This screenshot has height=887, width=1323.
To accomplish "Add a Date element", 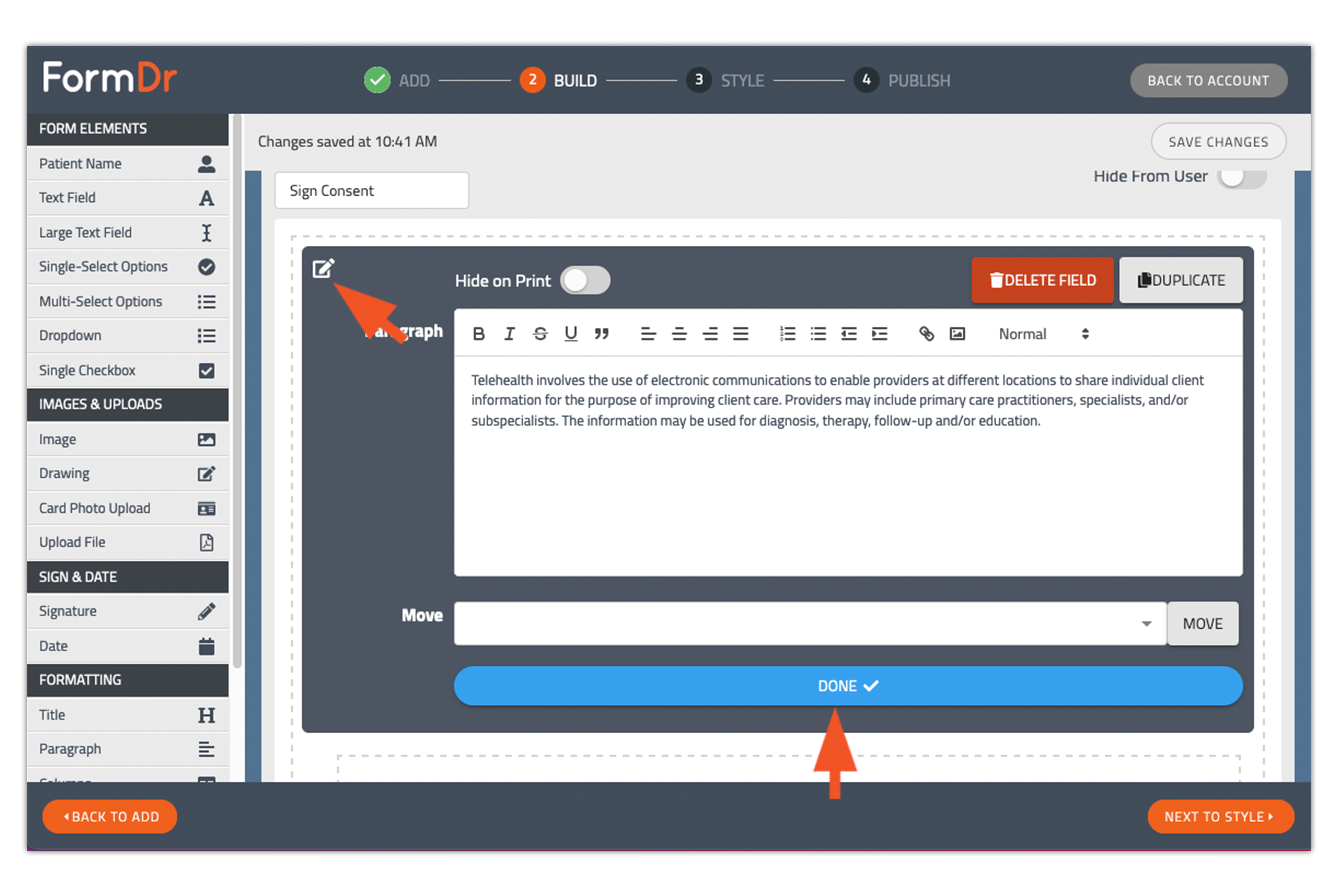I will tap(128, 647).
